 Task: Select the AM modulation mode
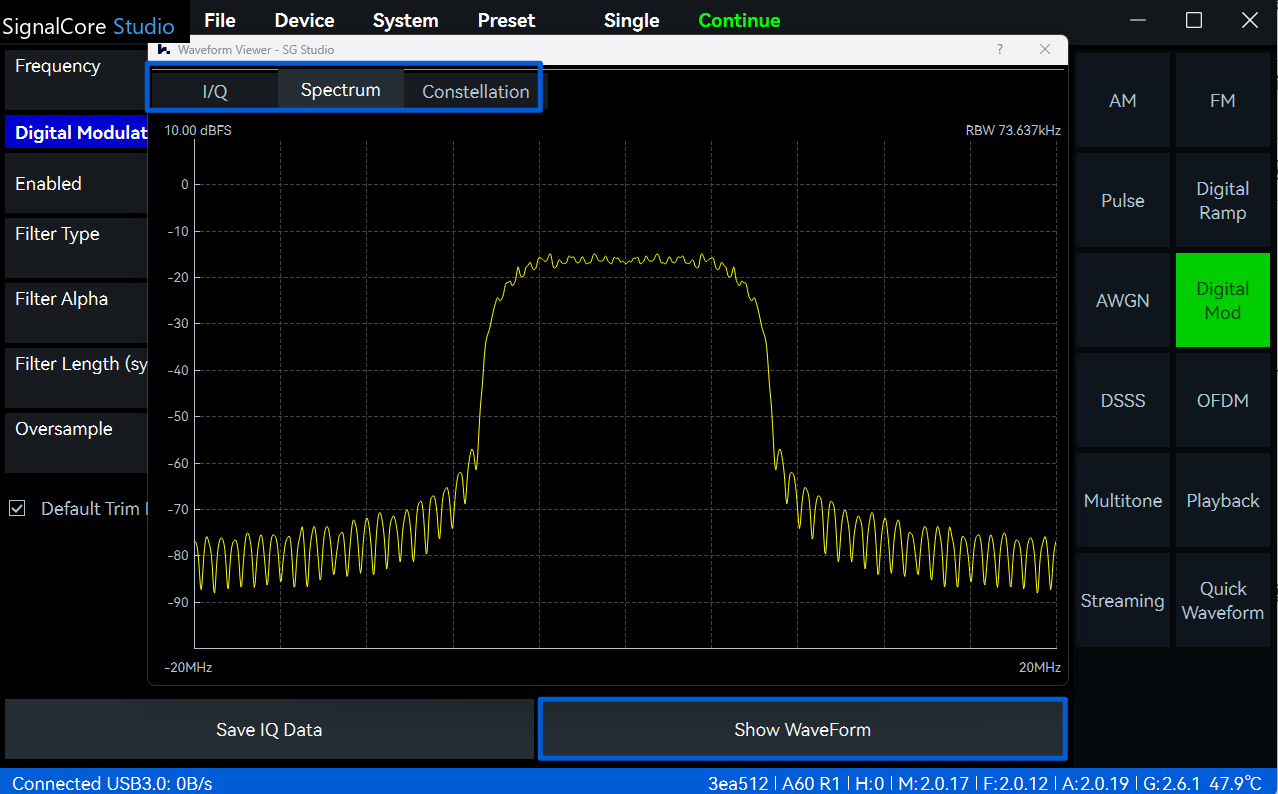pos(1123,100)
